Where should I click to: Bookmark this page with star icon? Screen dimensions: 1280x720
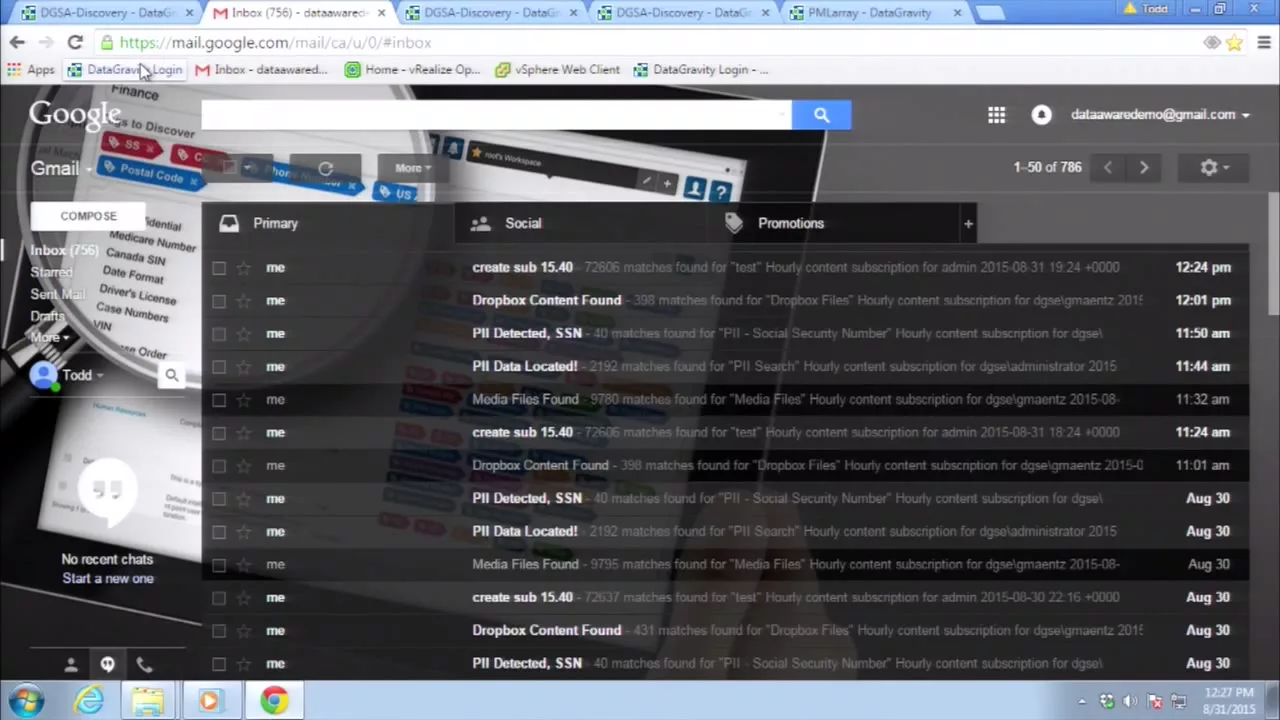pos(1235,42)
